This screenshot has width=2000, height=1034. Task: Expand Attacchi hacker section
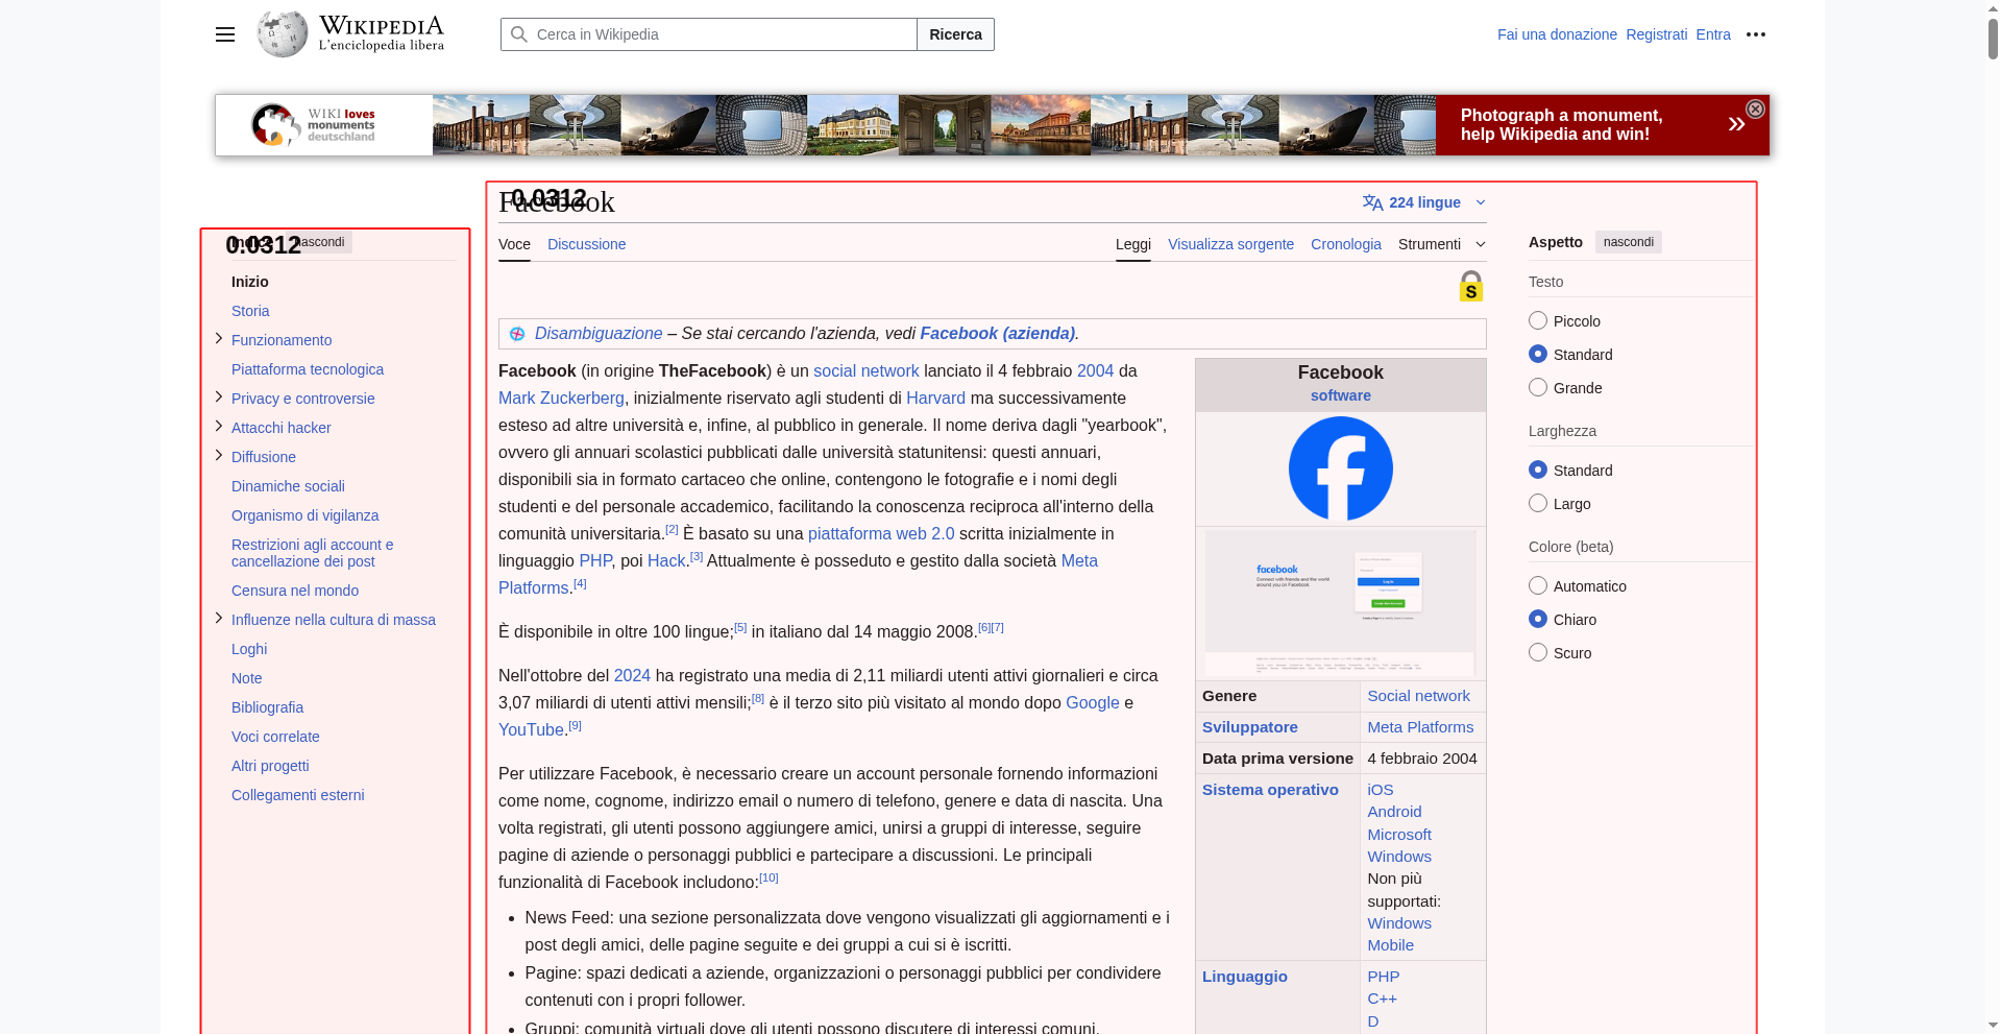point(219,426)
